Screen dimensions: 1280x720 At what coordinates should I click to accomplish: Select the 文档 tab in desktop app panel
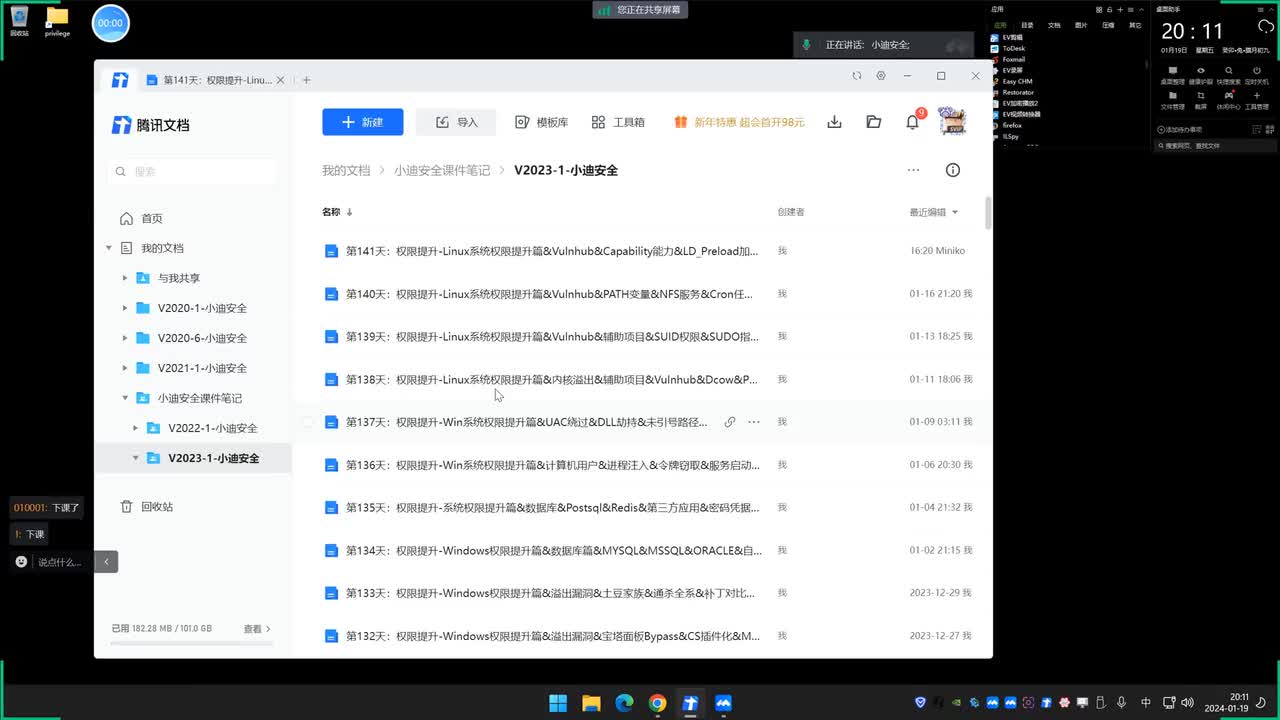(x=1054, y=25)
